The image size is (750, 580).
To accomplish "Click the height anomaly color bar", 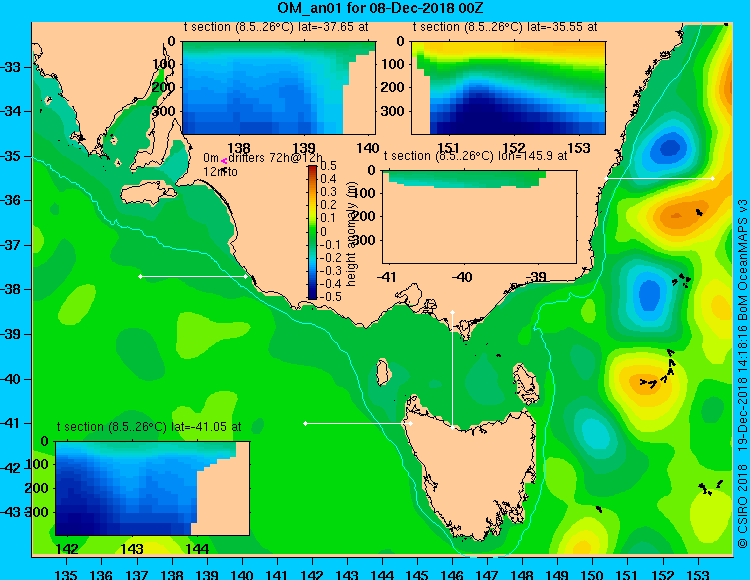I will pyautogui.click(x=312, y=232).
